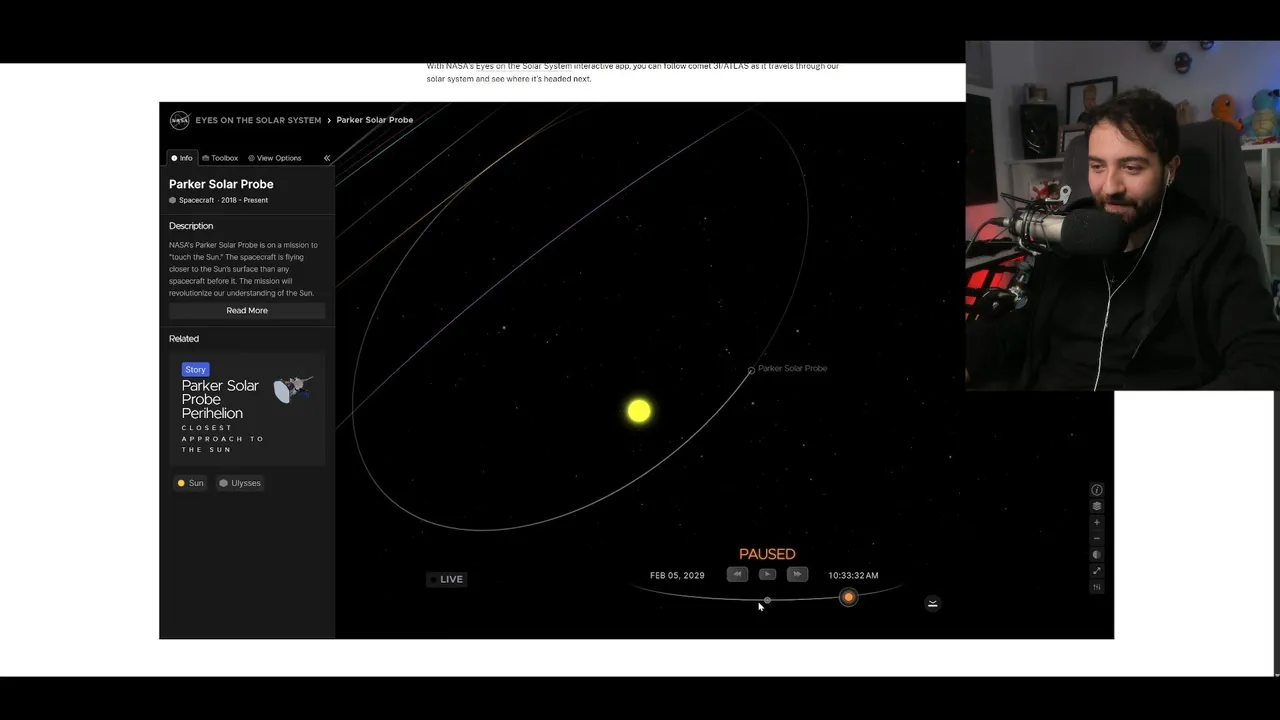Click the gray center marker on time arc
The height and width of the screenshot is (720, 1280).
pos(767,601)
